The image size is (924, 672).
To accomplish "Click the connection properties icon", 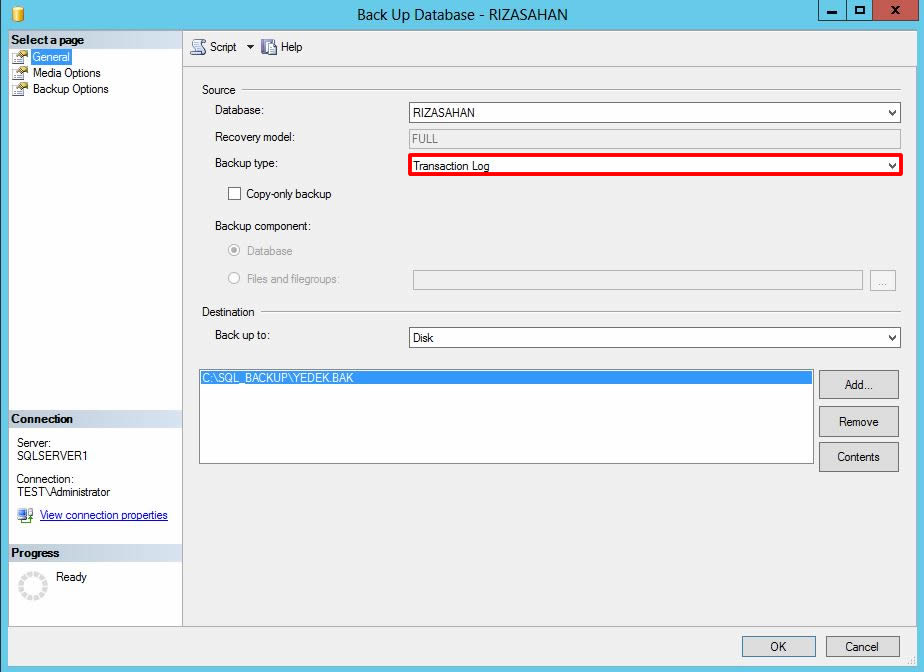I will click(x=25, y=516).
